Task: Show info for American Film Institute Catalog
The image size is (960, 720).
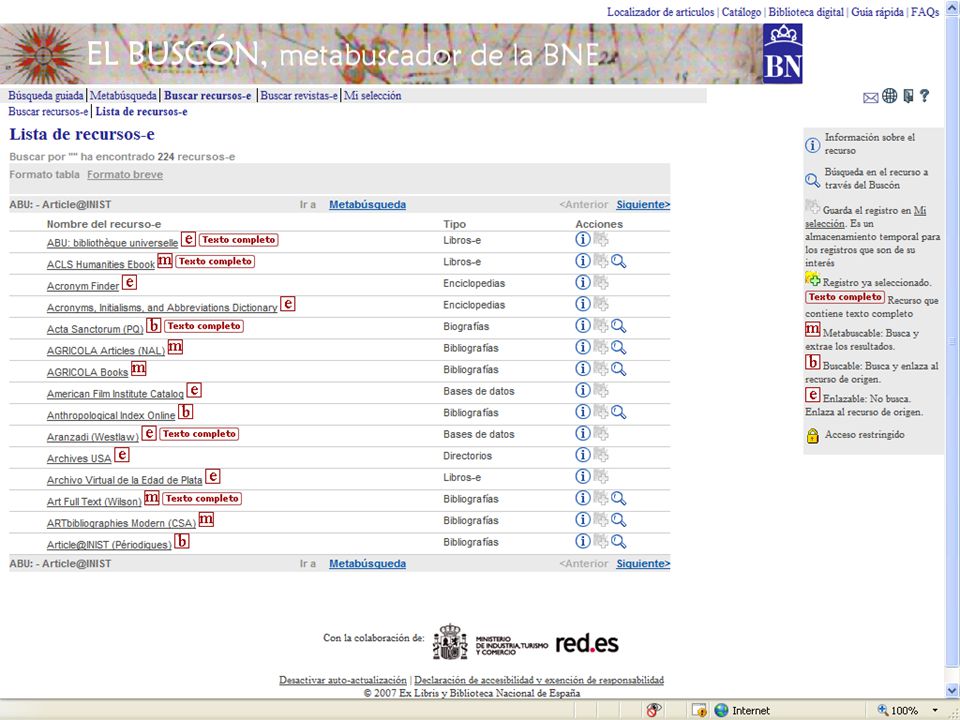Action: (582, 390)
